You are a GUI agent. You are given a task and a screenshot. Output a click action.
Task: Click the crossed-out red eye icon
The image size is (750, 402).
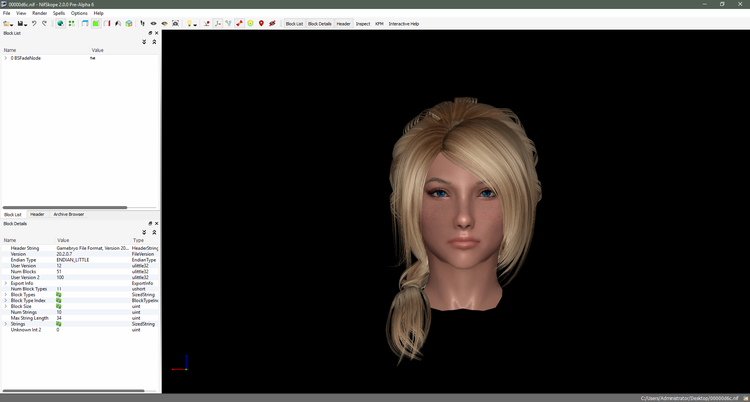[x=272, y=23]
